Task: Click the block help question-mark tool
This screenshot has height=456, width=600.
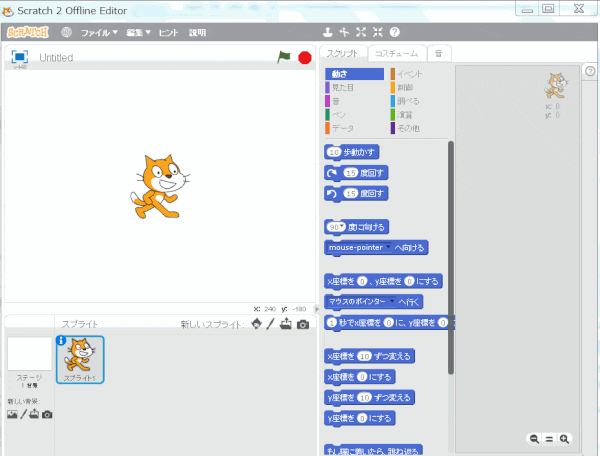Action: pyautogui.click(x=395, y=32)
